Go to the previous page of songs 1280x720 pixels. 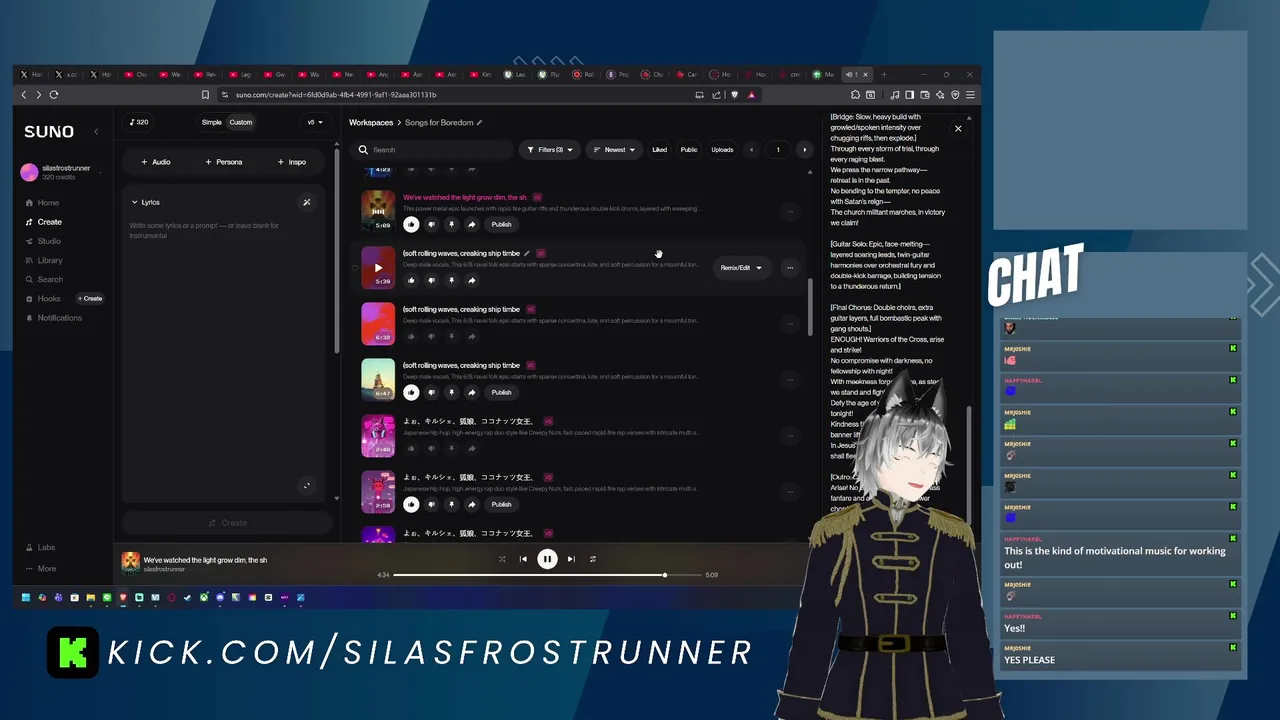point(752,150)
